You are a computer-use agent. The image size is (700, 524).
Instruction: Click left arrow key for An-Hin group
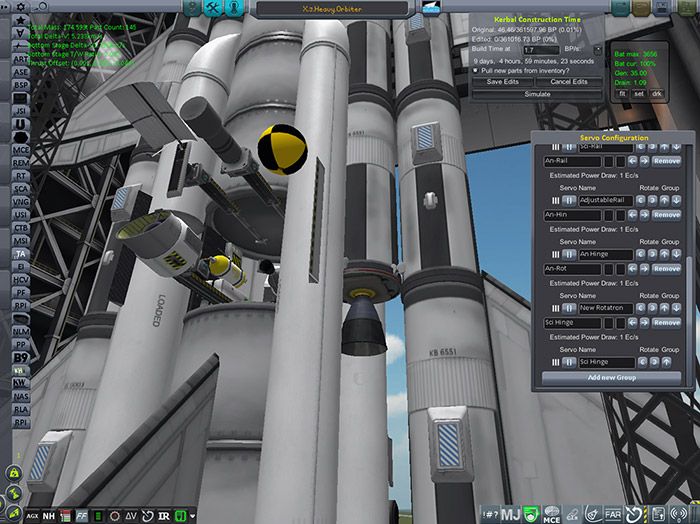pos(632,215)
